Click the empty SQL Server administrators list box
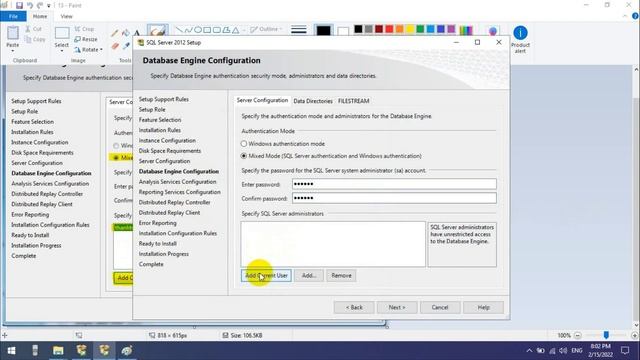640x360 pixels. tap(333, 244)
